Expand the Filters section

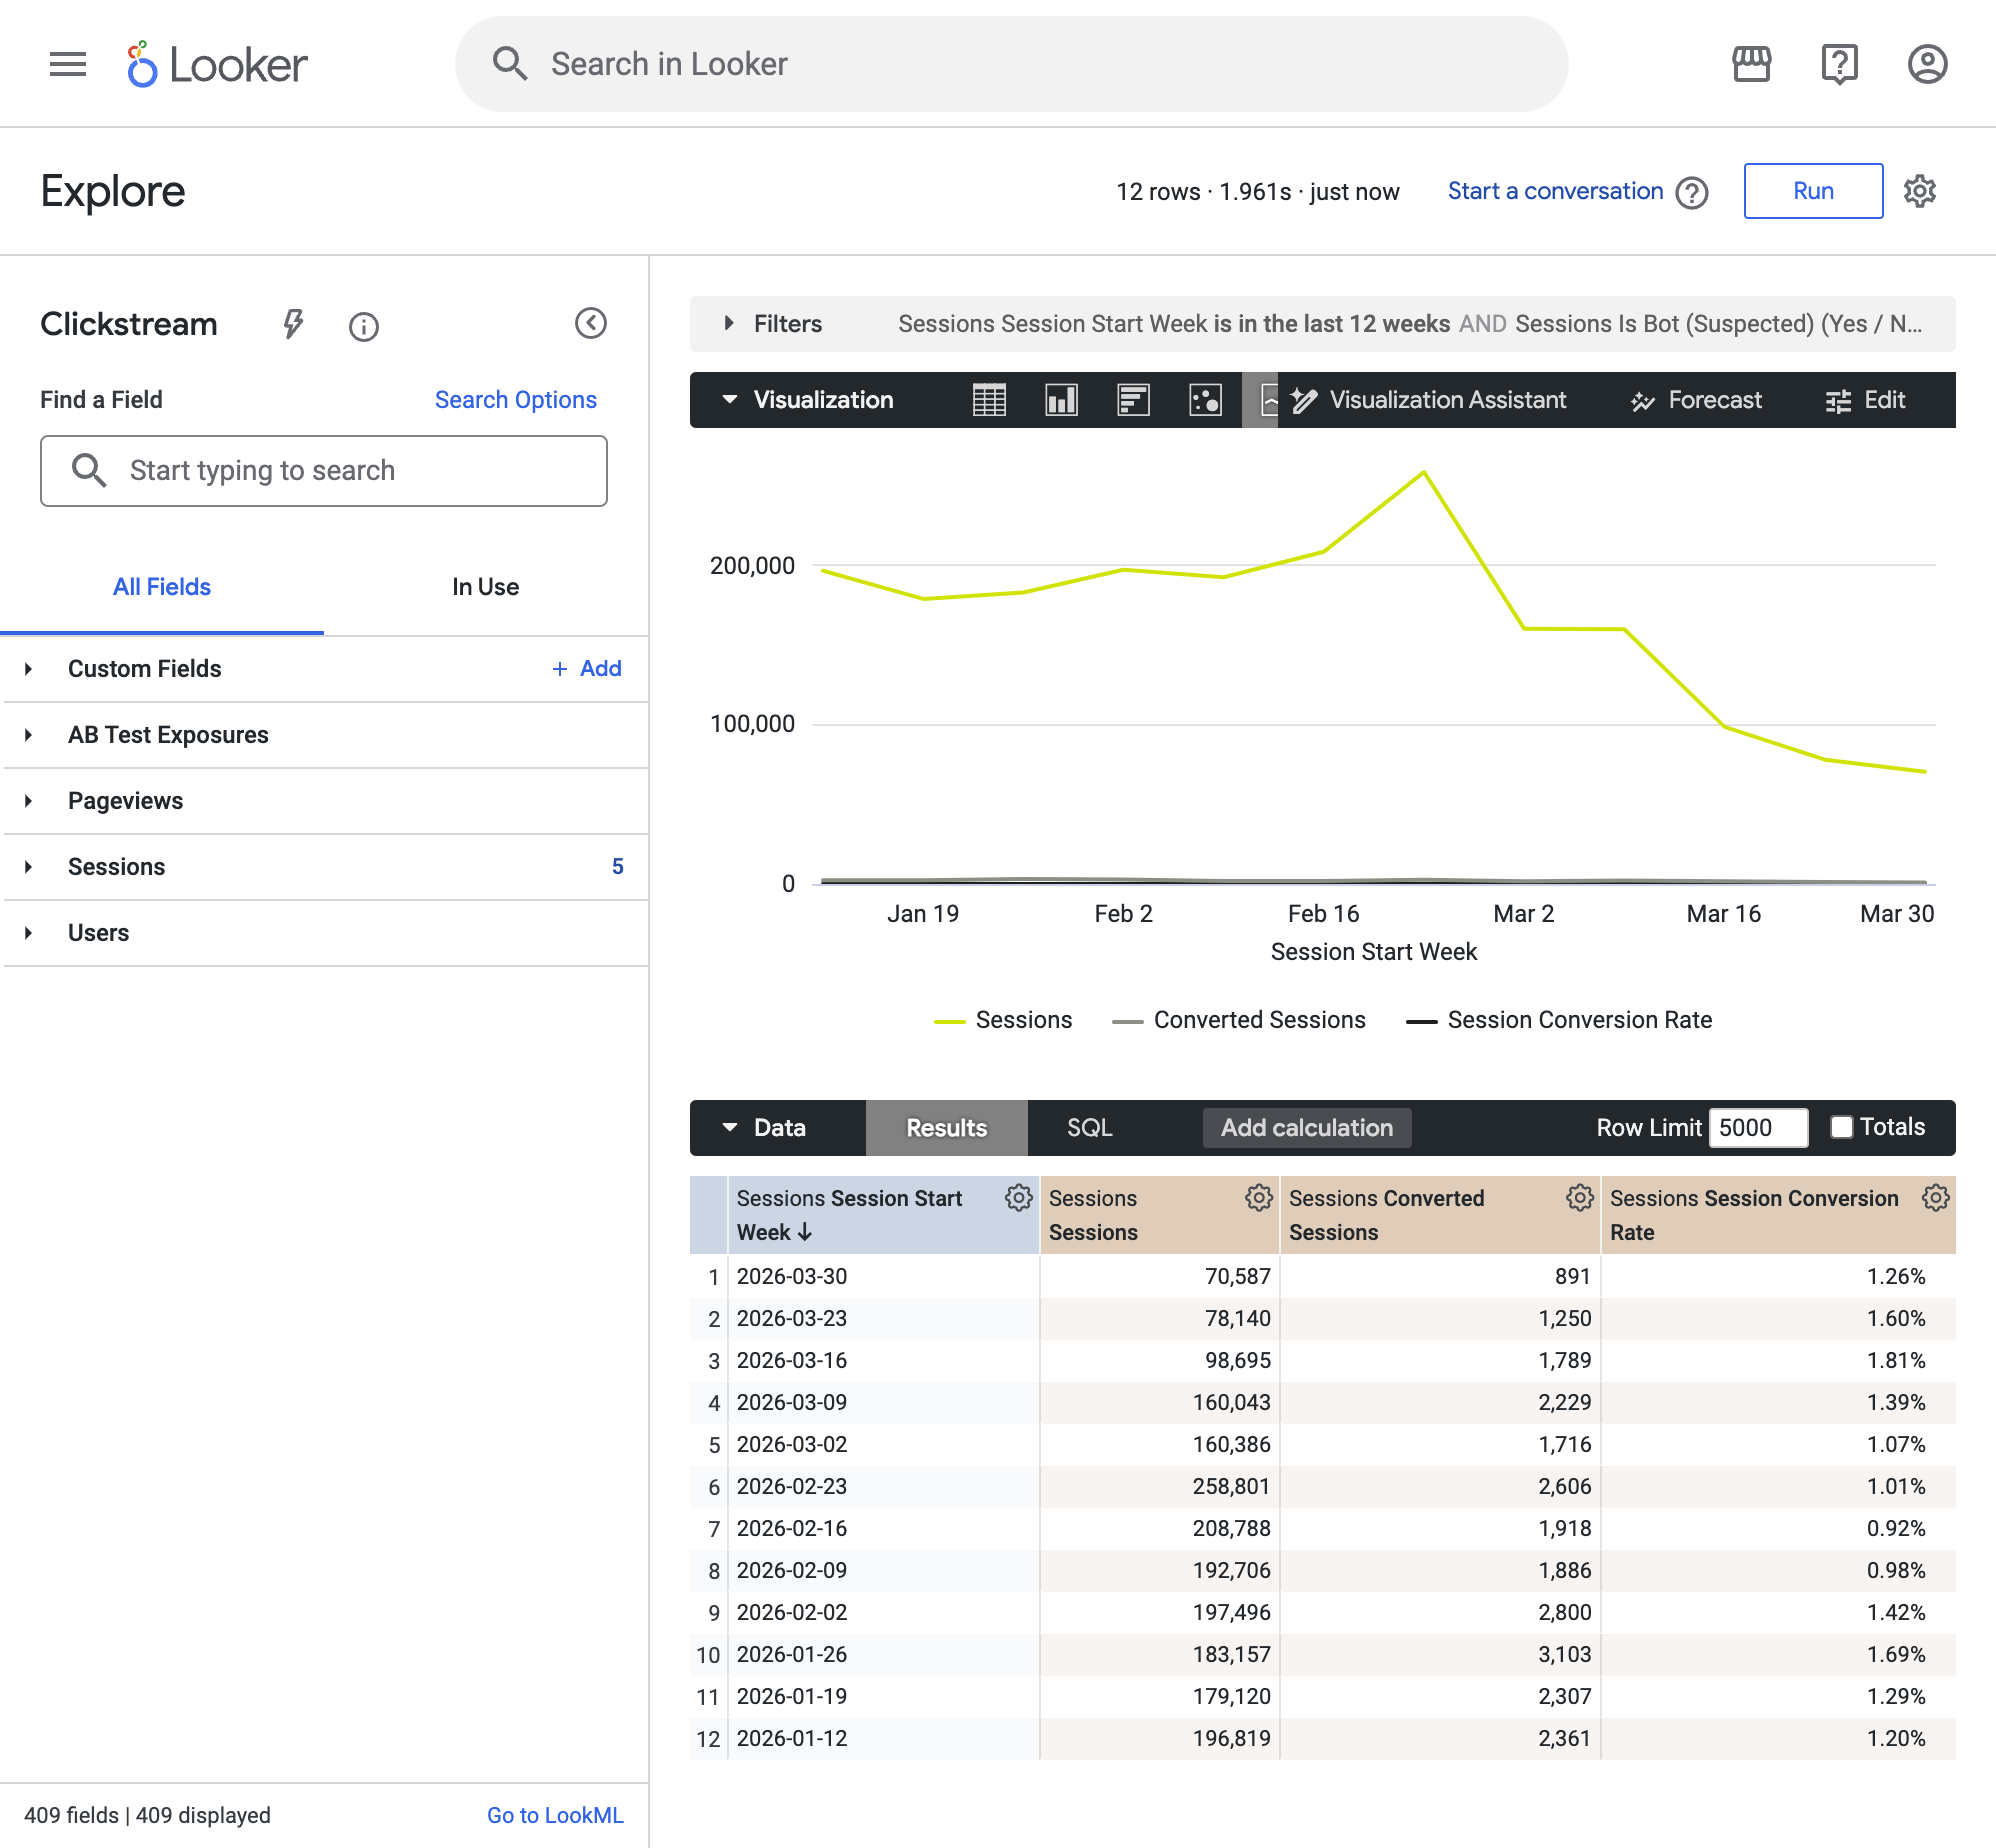coord(772,324)
